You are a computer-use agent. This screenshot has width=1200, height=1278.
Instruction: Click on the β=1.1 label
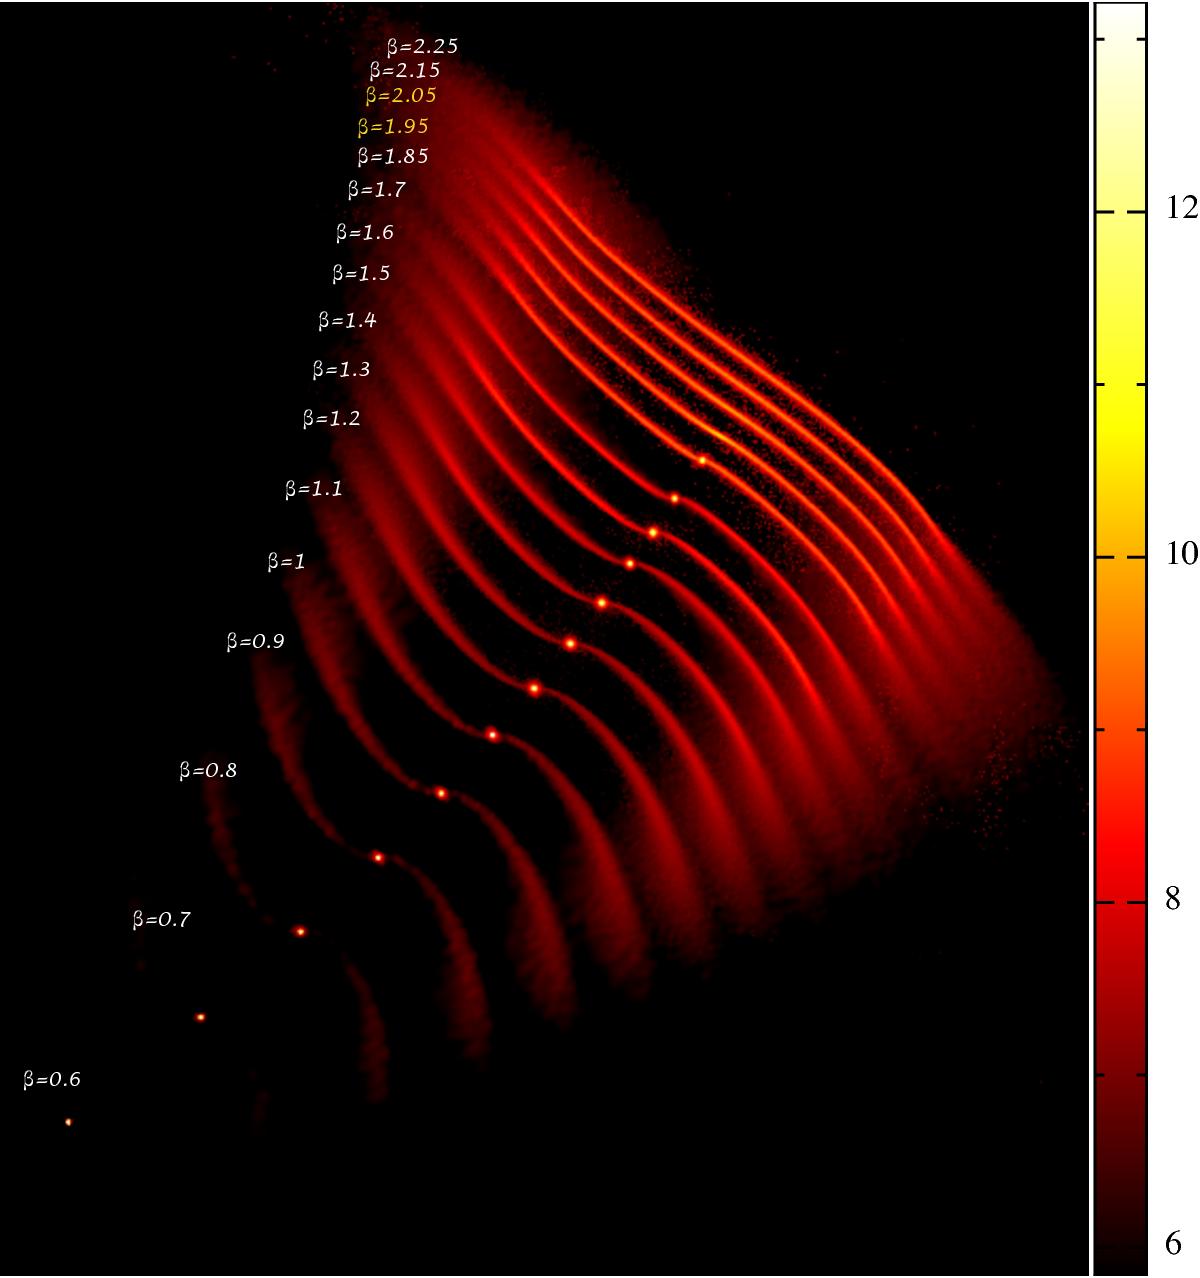click(x=314, y=490)
